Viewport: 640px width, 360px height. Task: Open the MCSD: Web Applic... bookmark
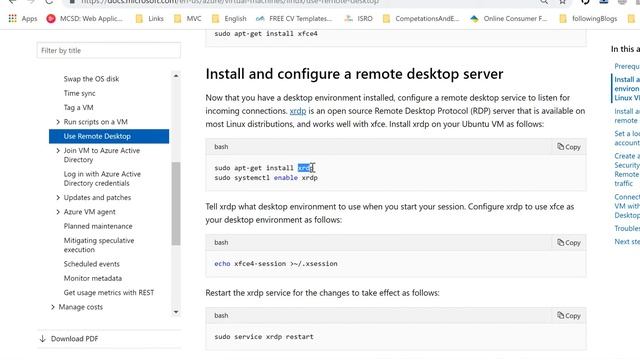[x=85, y=18]
